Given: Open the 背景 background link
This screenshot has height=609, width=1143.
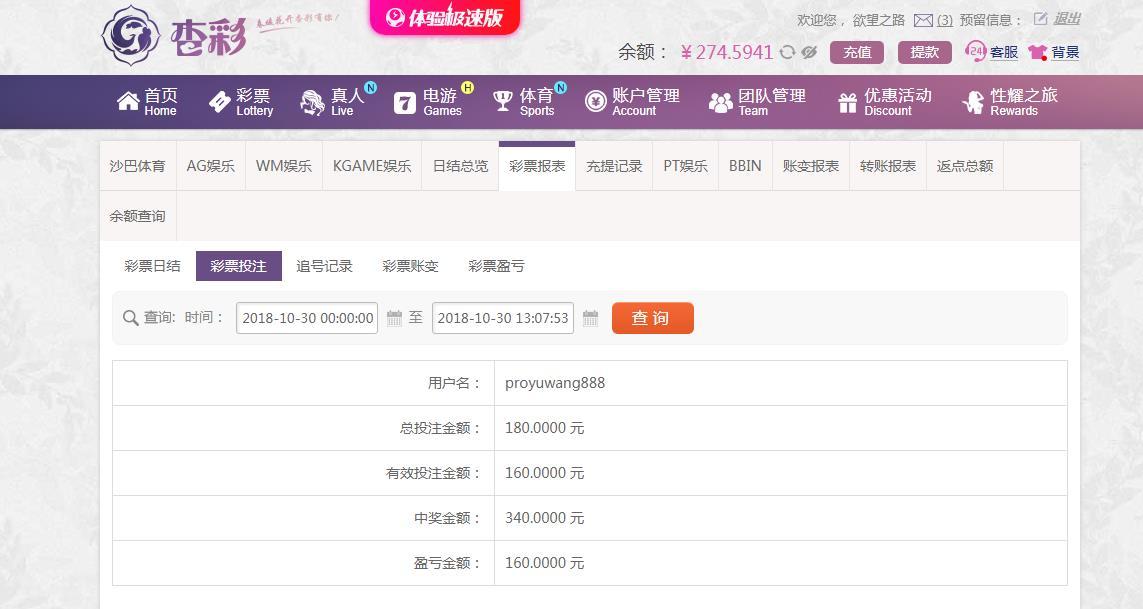Looking at the screenshot, I should pyautogui.click(x=1065, y=52).
